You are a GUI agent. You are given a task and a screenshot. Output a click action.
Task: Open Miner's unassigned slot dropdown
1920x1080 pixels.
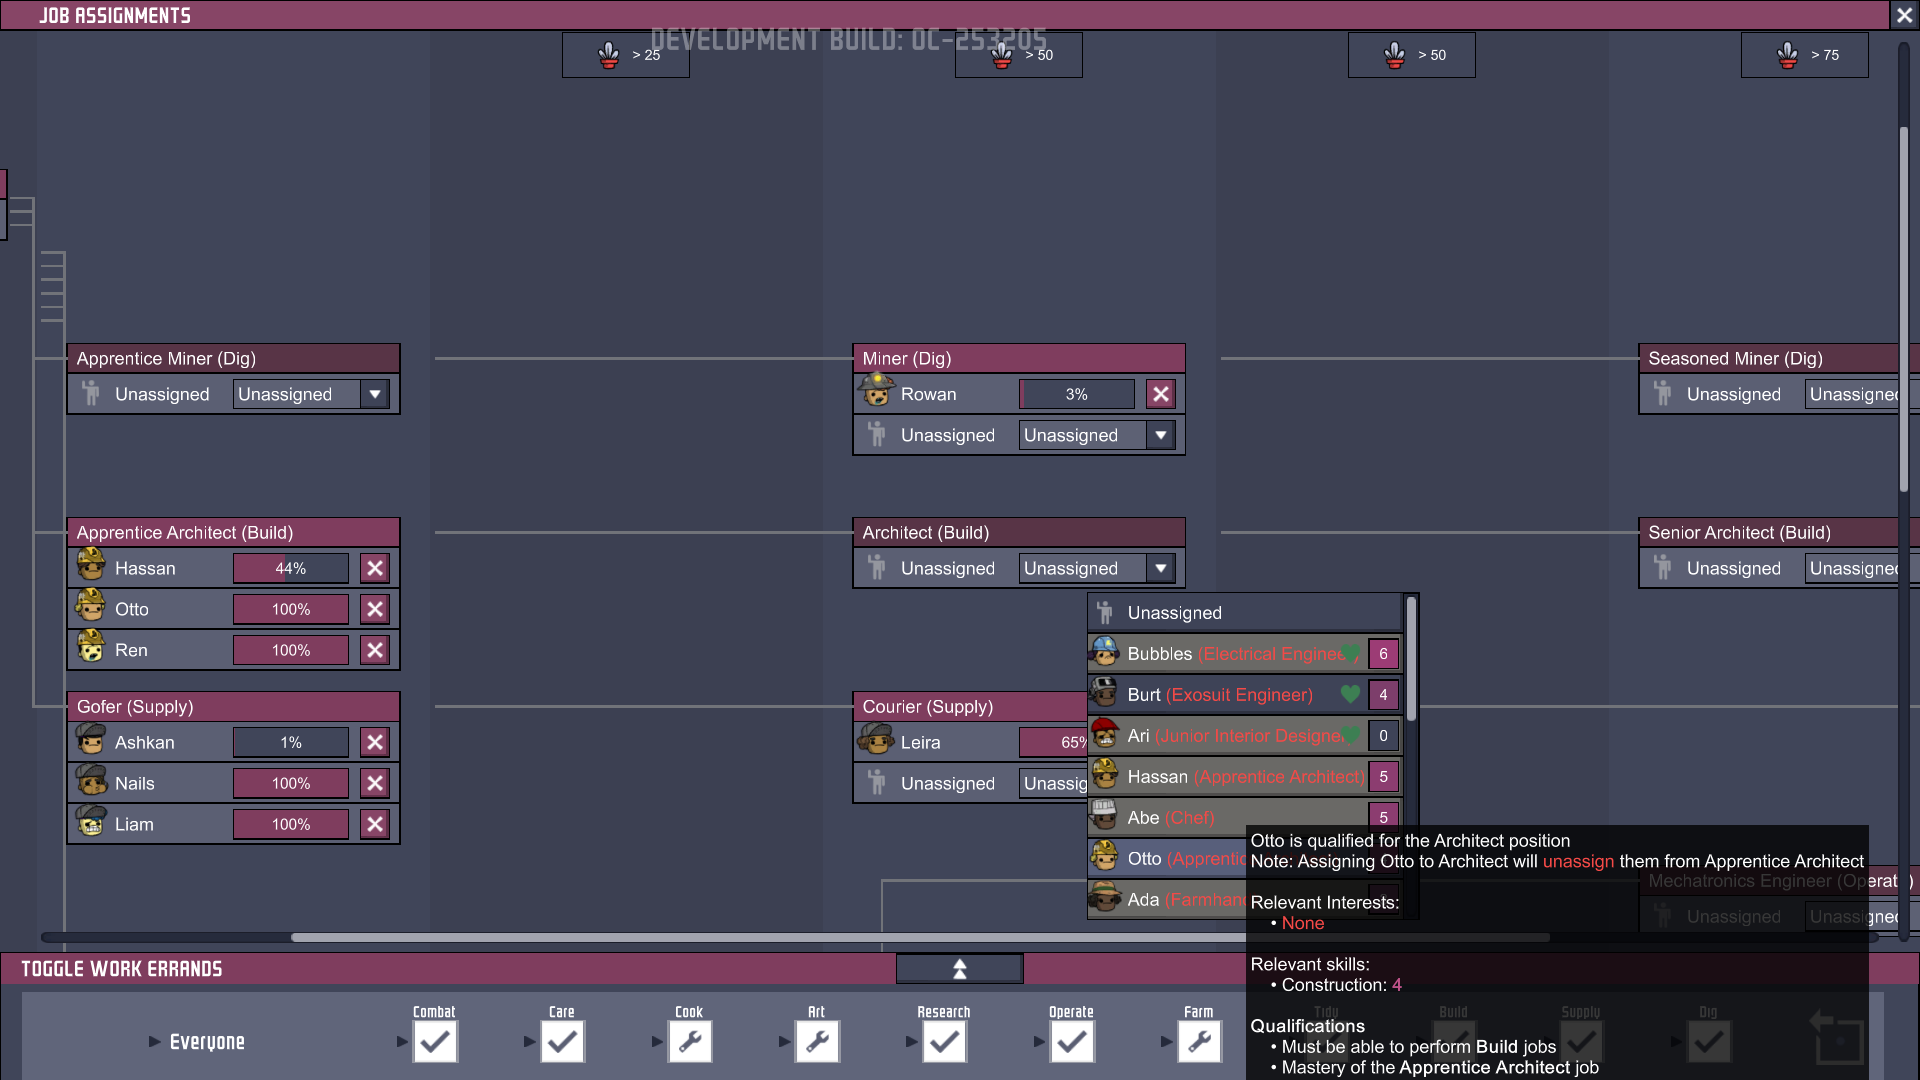tap(1160, 435)
